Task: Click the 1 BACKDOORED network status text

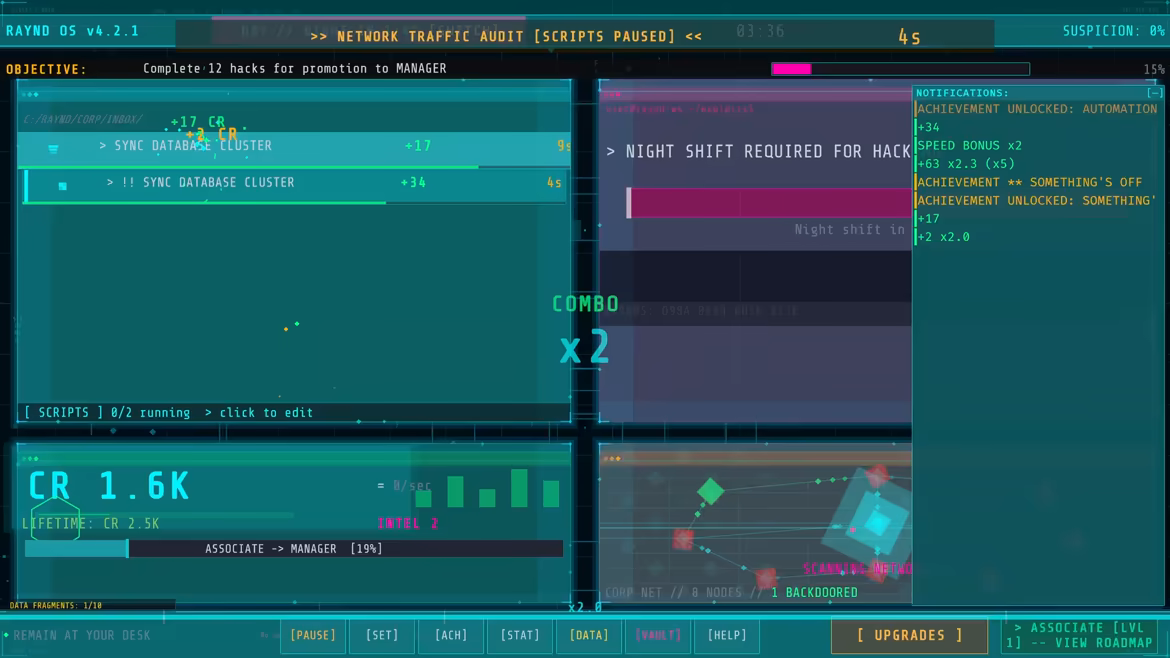Action: (815, 592)
